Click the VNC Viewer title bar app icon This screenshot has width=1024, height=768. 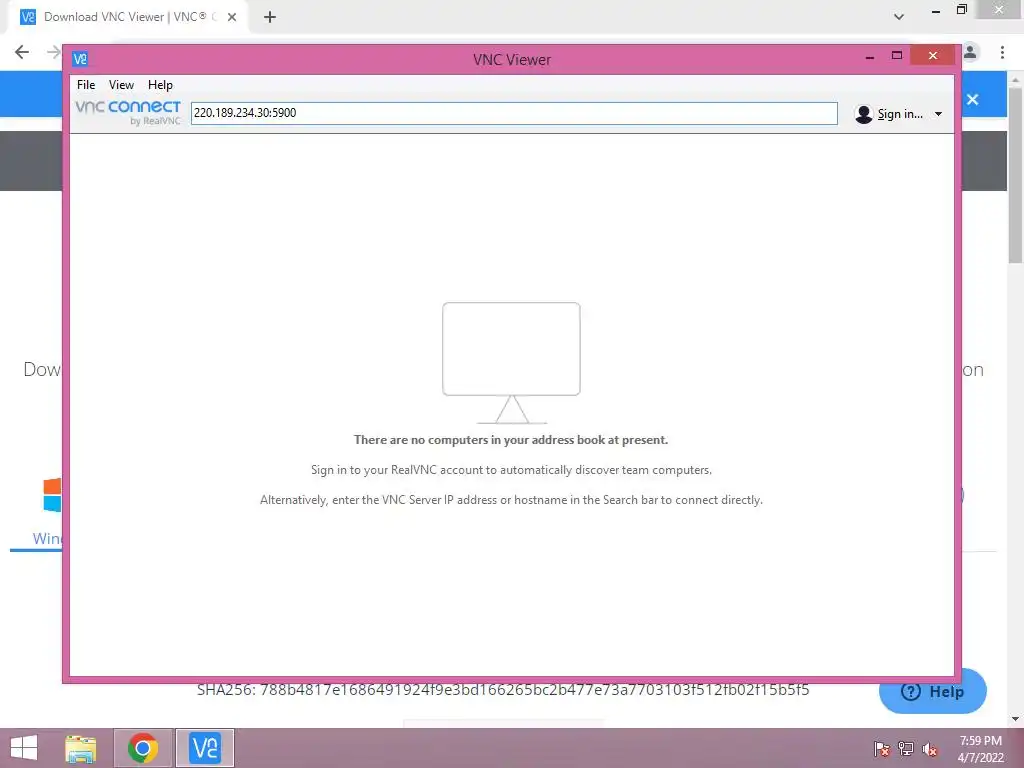click(x=80, y=59)
